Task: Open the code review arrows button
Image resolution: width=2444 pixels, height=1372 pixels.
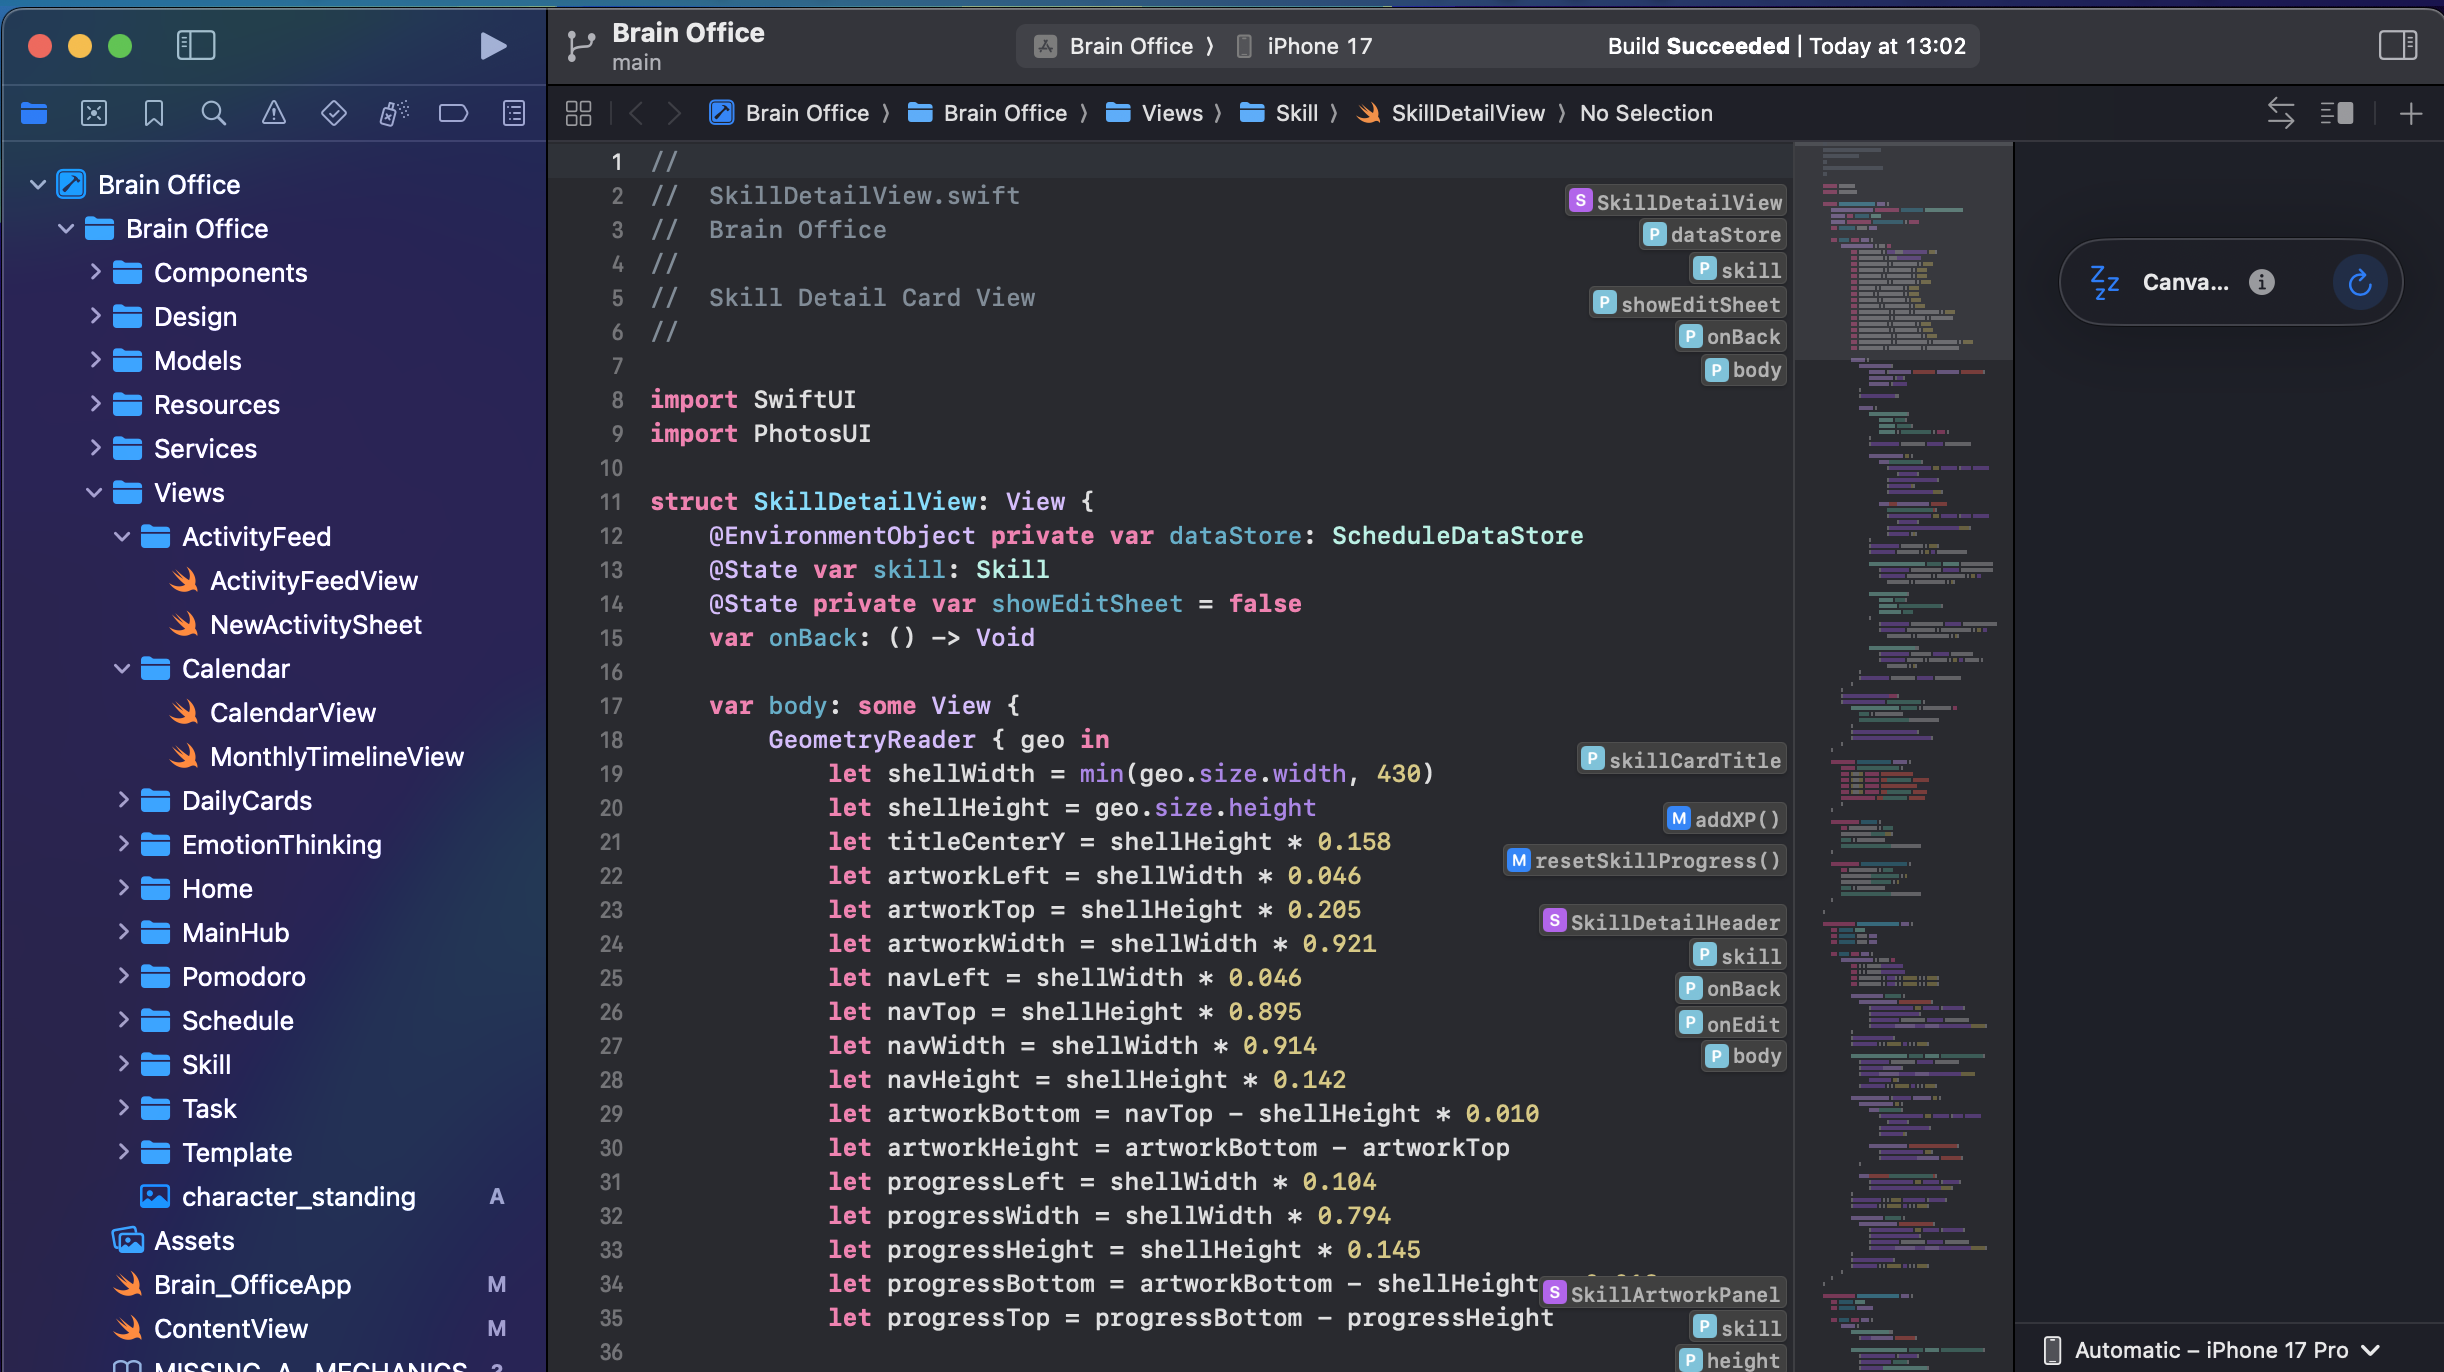Action: click(x=2281, y=113)
